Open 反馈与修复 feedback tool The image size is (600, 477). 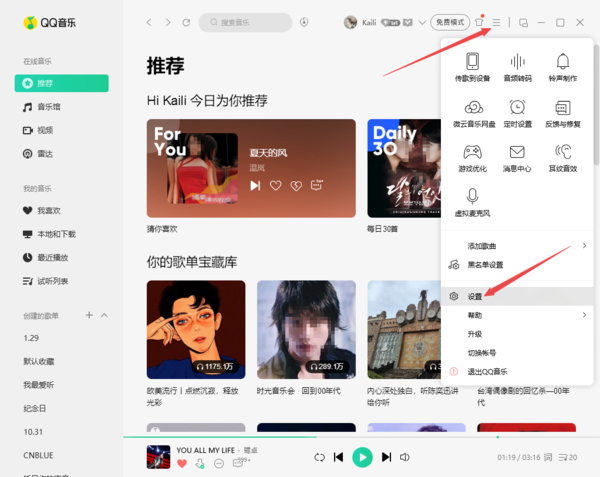click(562, 114)
